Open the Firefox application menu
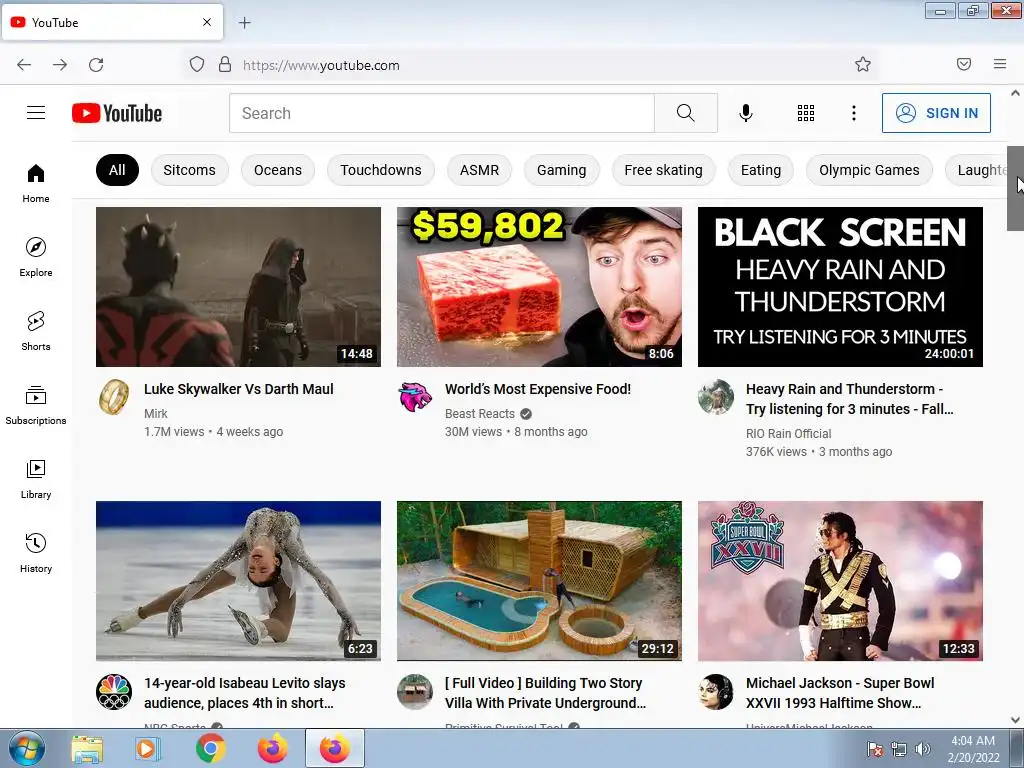The width and height of the screenshot is (1024, 768). click(x=1000, y=64)
